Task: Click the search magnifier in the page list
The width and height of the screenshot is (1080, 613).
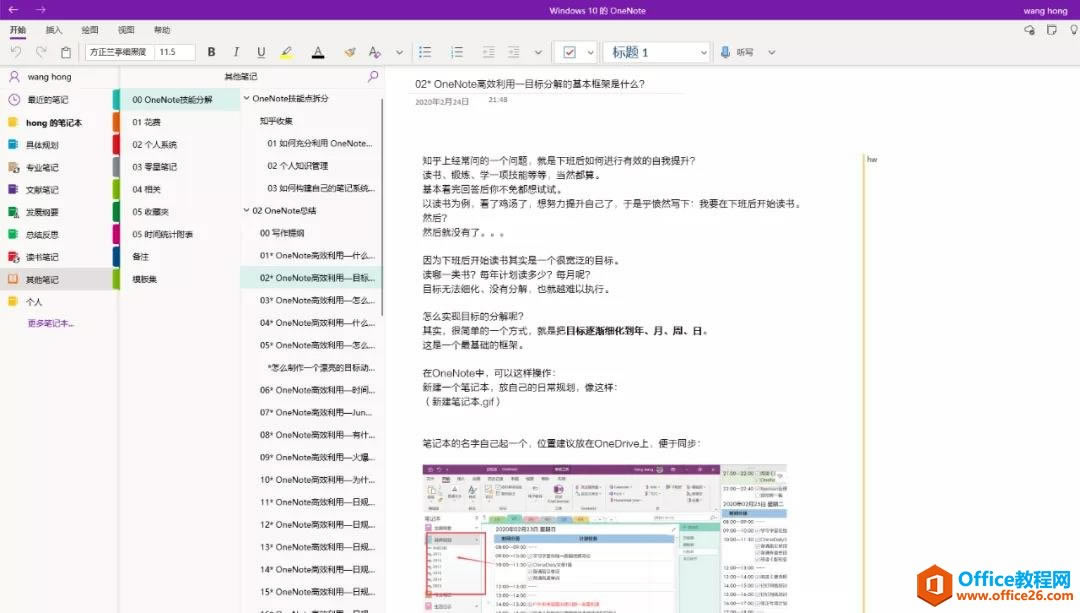Action: (373, 76)
